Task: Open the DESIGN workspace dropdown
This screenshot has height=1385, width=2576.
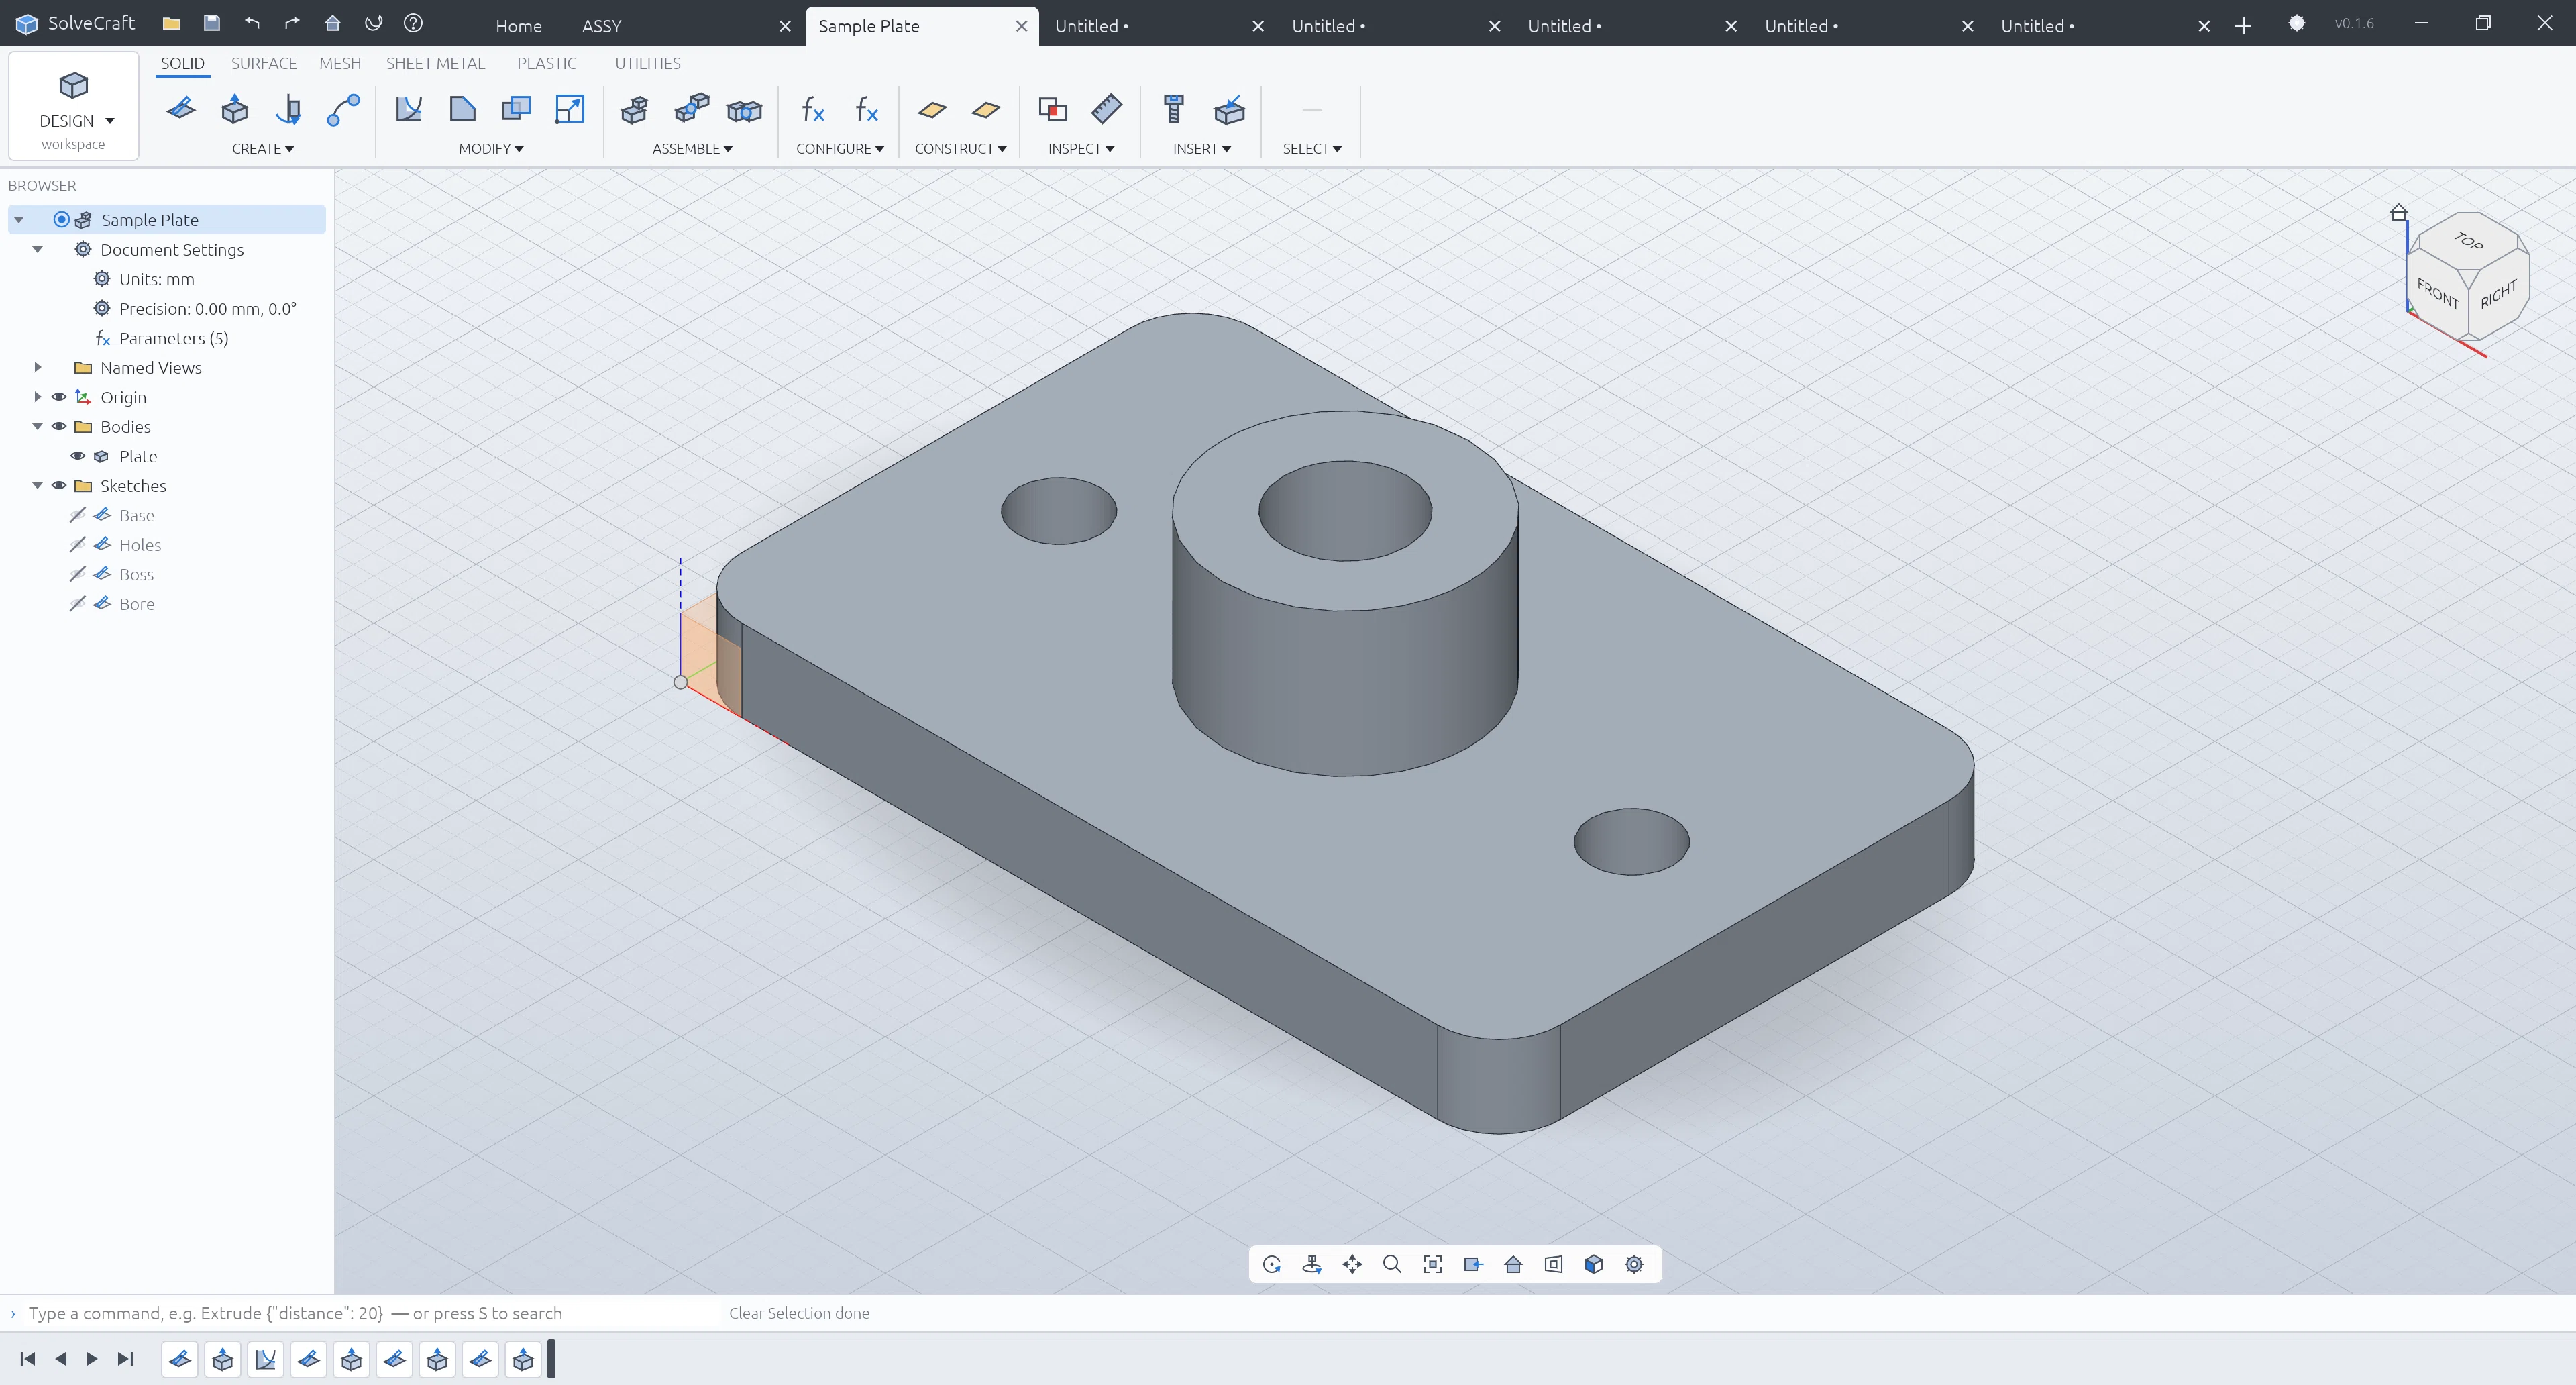Action: [73, 106]
